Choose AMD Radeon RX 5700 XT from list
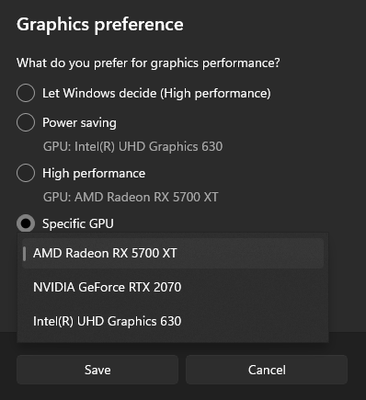Image resolution: width=366 pixels, height=400 pixels. (173, 253)
